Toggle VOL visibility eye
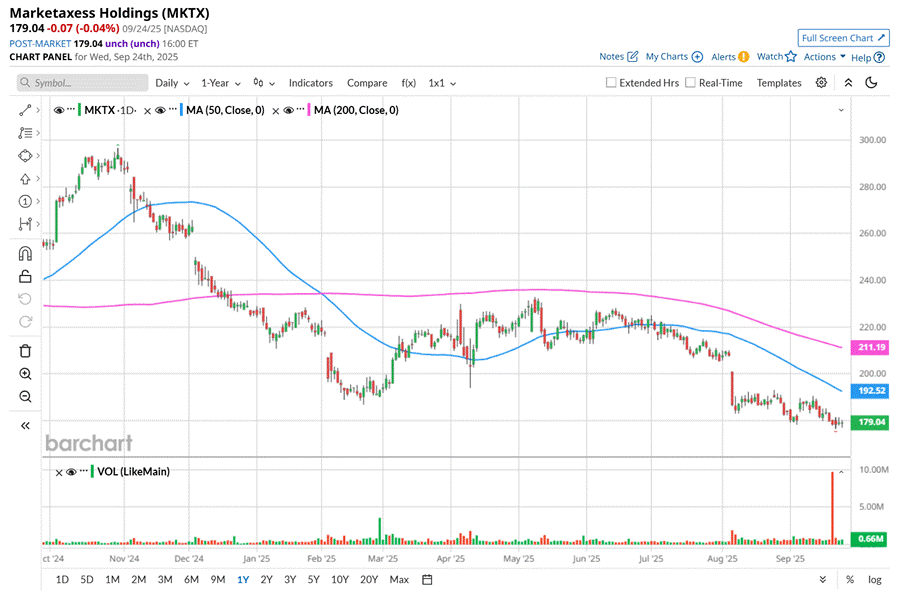The height and width of the screenshot is (594, 904). tap(71, 472)
